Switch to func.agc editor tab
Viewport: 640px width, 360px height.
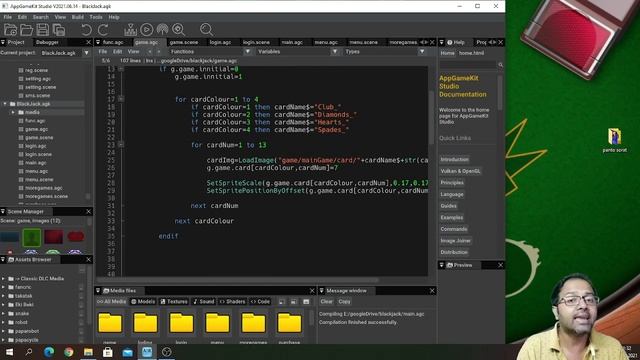point(113,42)
